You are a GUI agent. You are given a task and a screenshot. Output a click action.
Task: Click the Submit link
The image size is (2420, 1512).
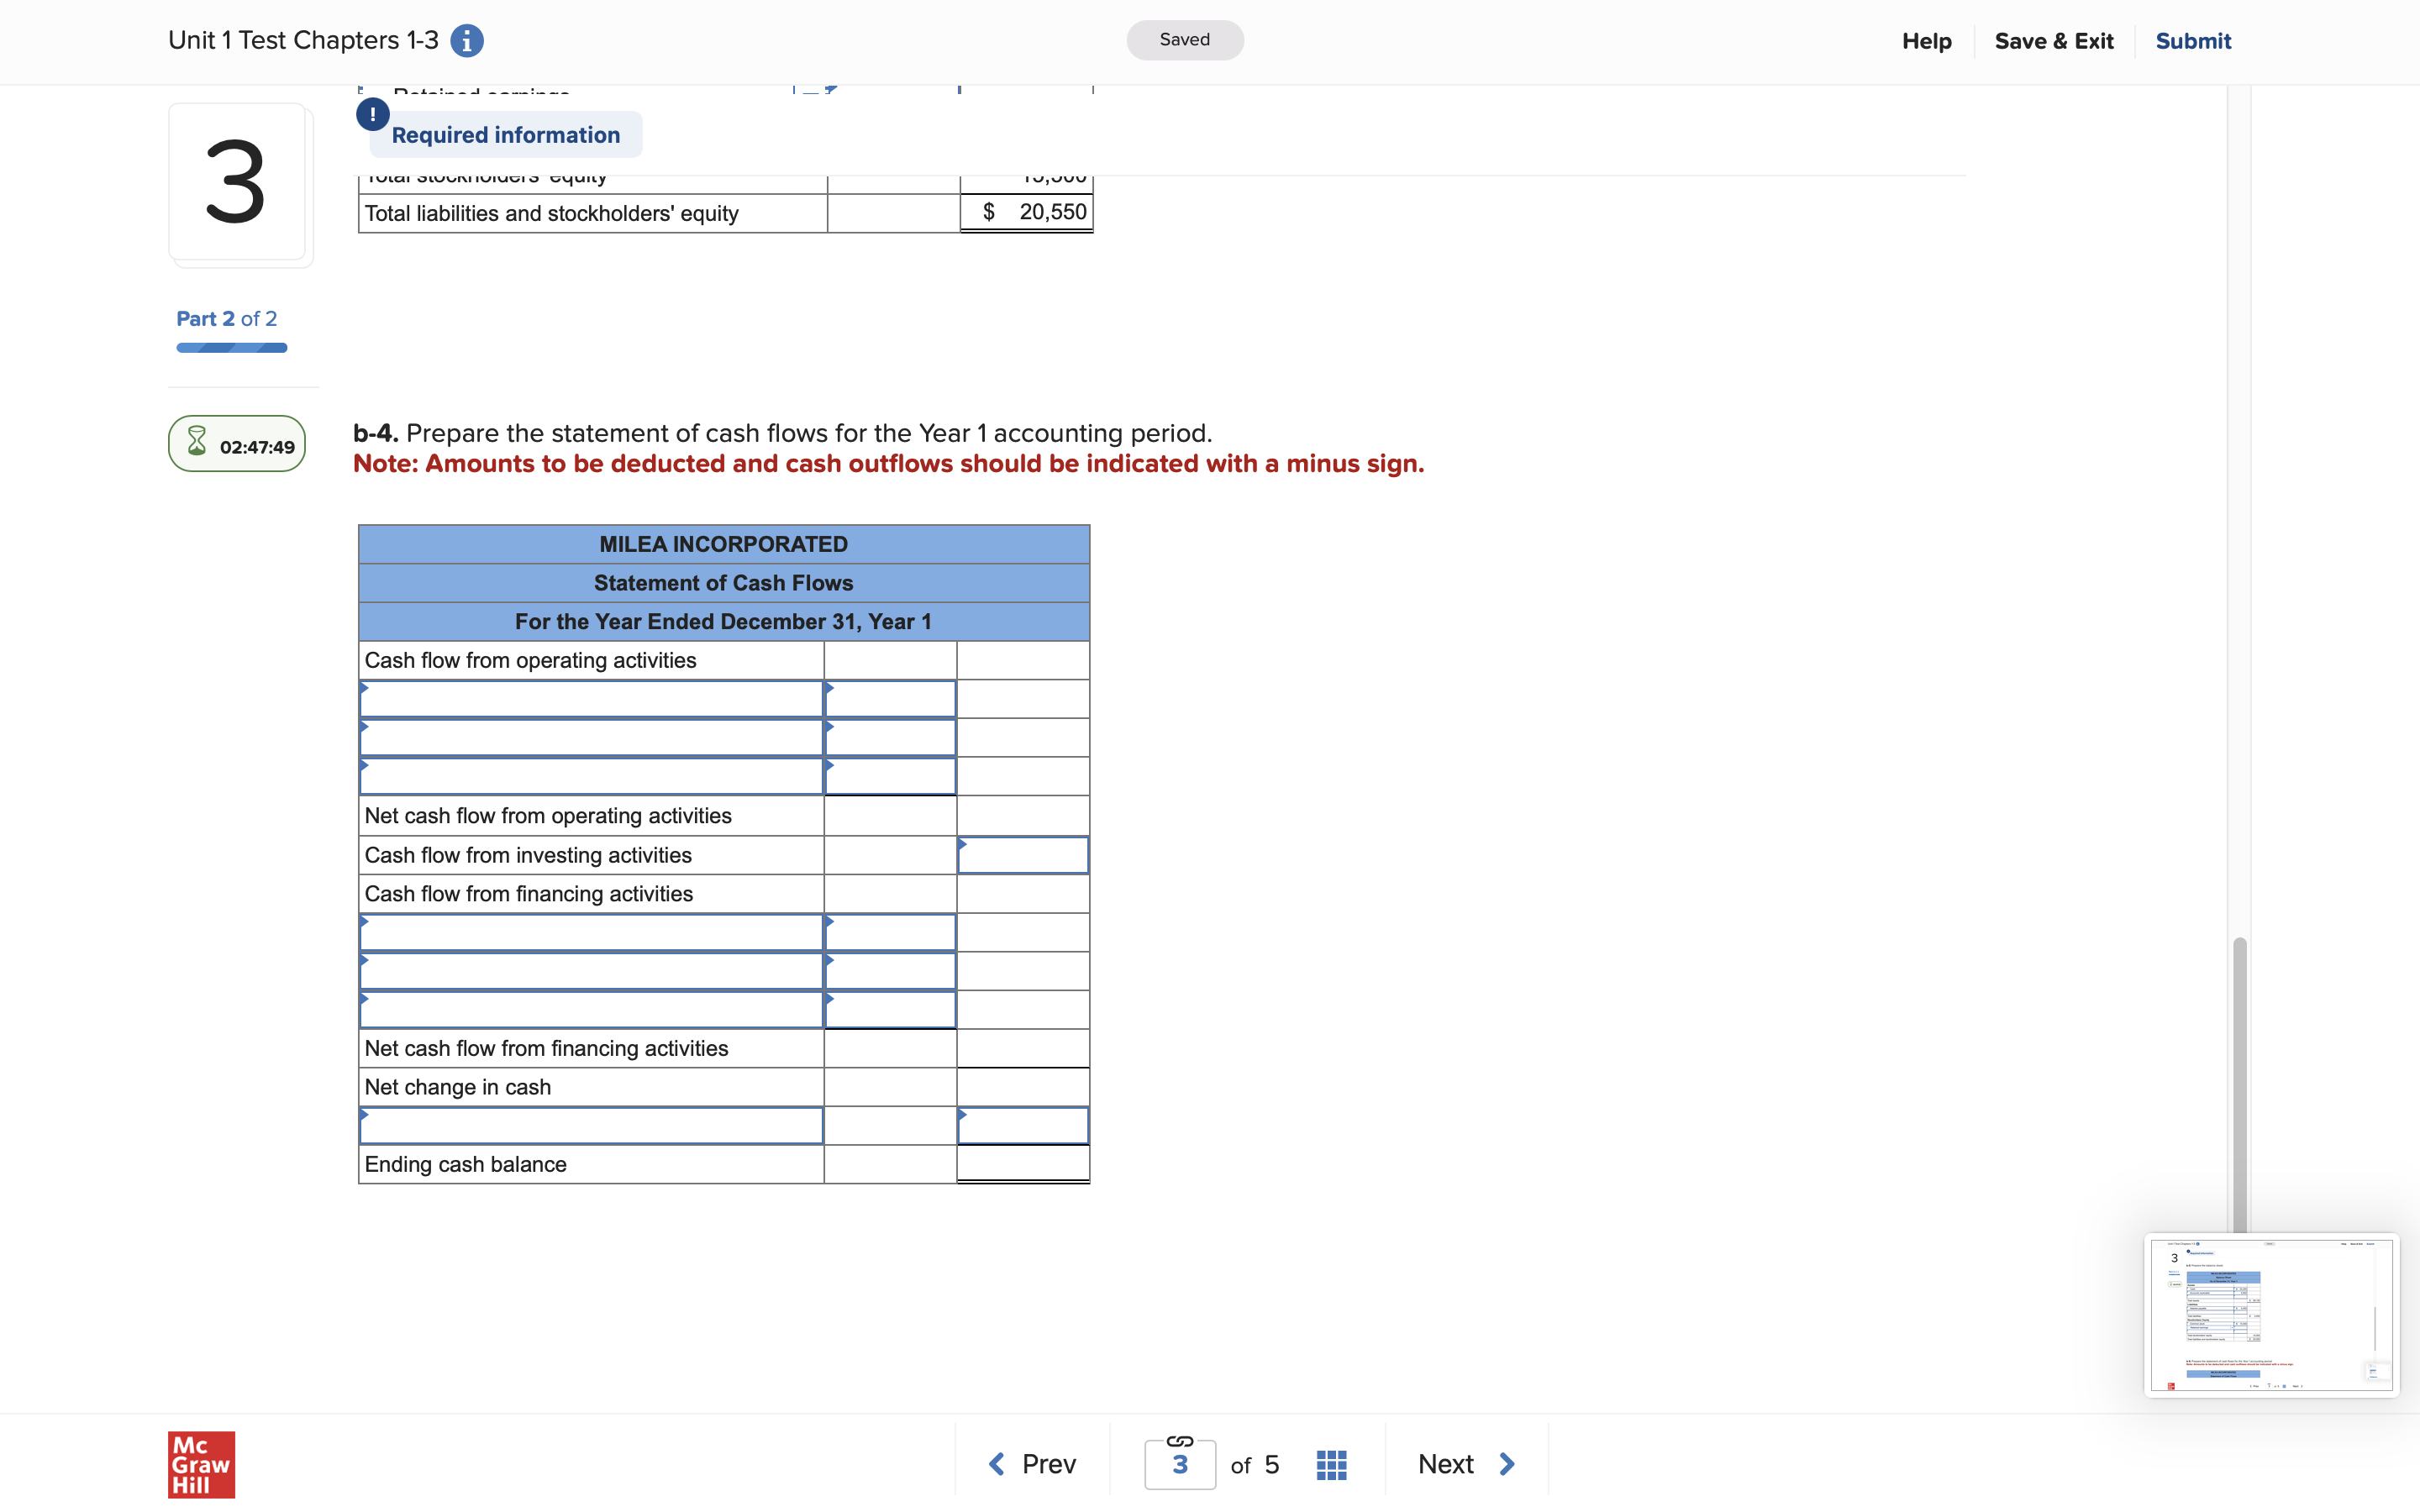coord(2192,40)
